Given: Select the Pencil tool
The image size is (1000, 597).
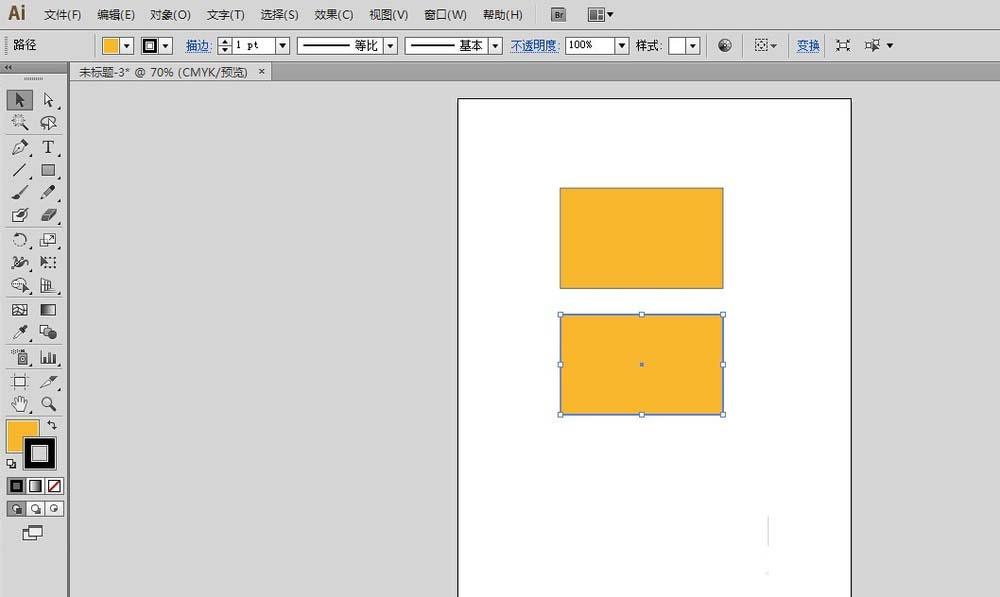Looking at the screenshot, I should (48, 193).
